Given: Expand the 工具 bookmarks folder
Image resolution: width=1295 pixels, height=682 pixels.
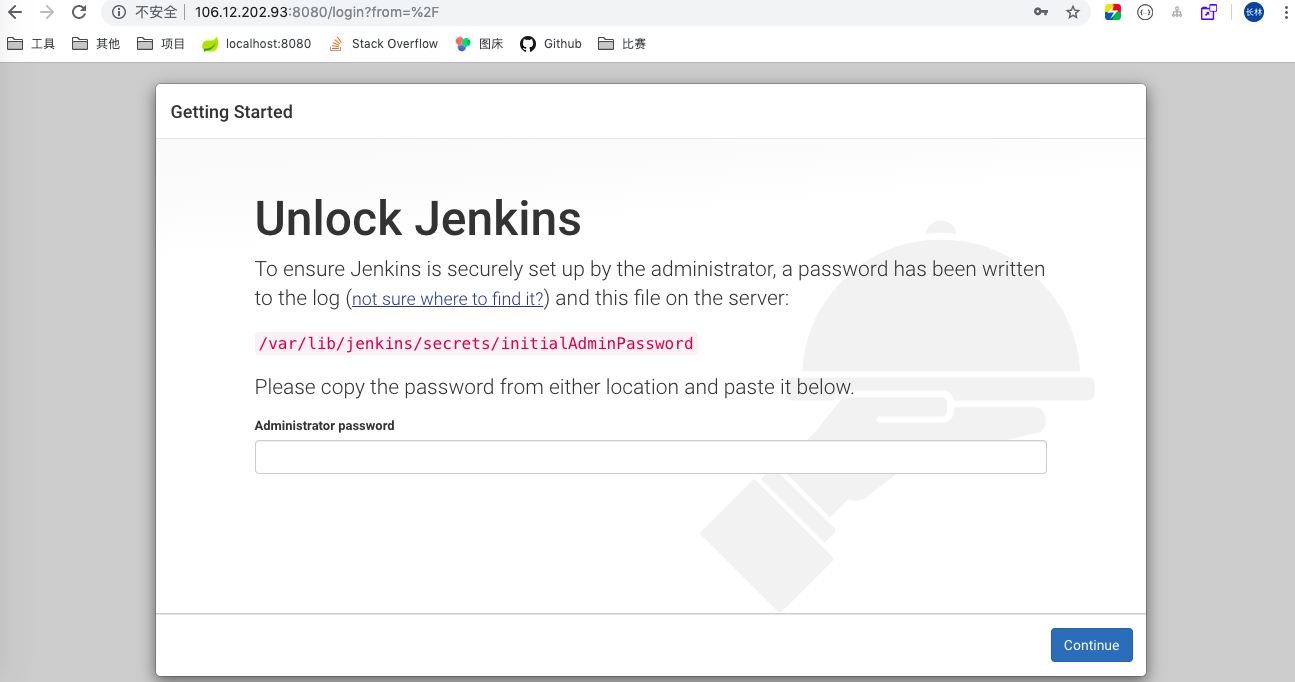Looking at the screenshot, I should pyautogui.click(x=31, y=44).
